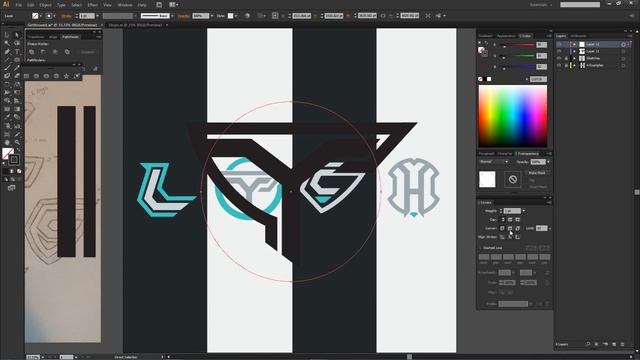Switch to the Align tab
The height and width of the screenshot is (360, 640).
coord(53,37)
